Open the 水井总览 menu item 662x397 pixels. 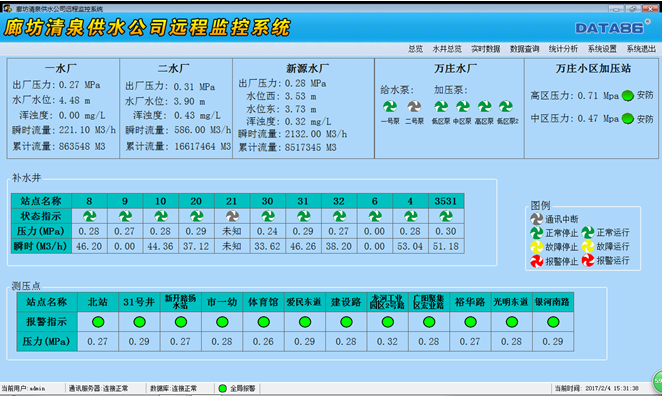coord(447,49)
